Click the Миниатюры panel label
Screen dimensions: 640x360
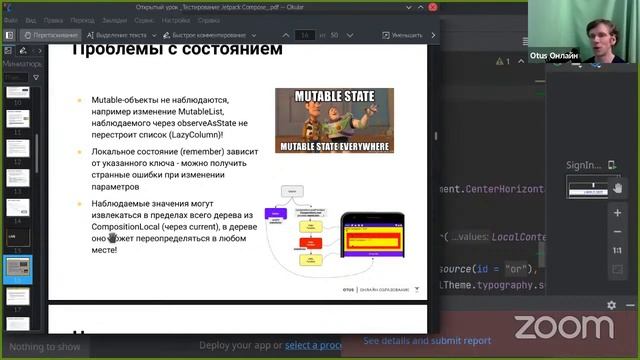(x=22, y=64)
